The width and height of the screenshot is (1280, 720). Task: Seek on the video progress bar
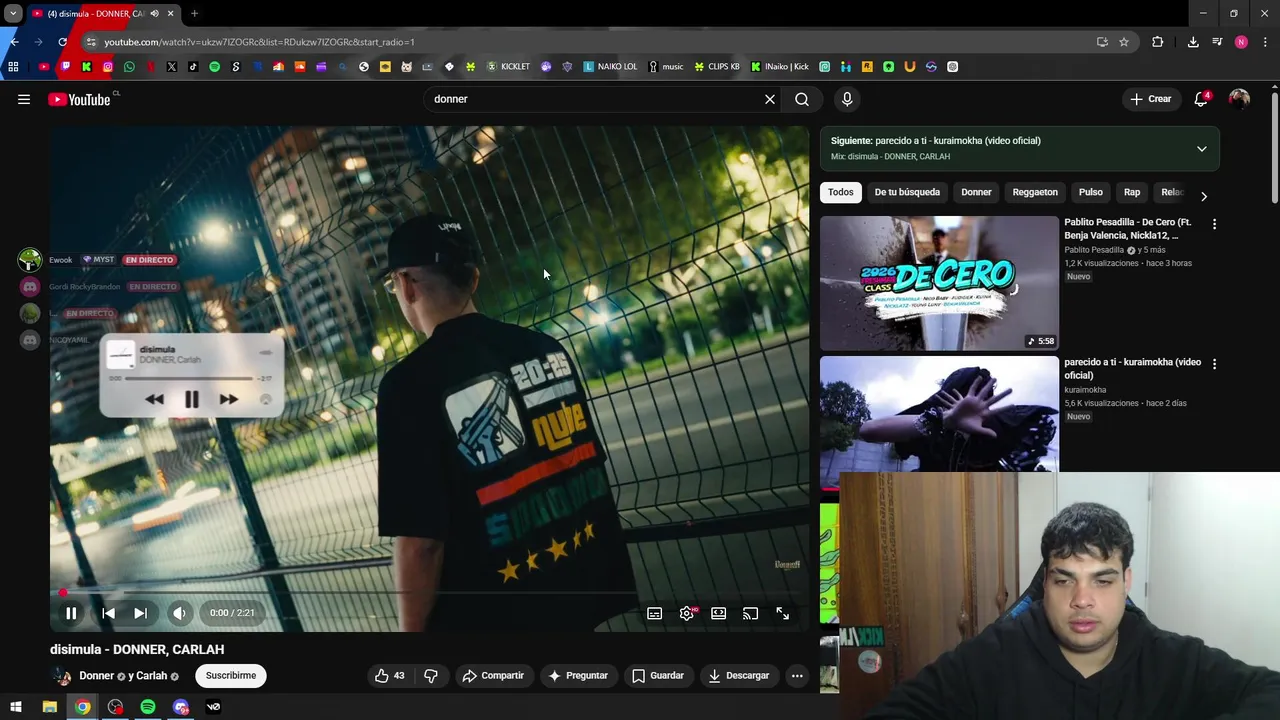click(x=430, y=593)
